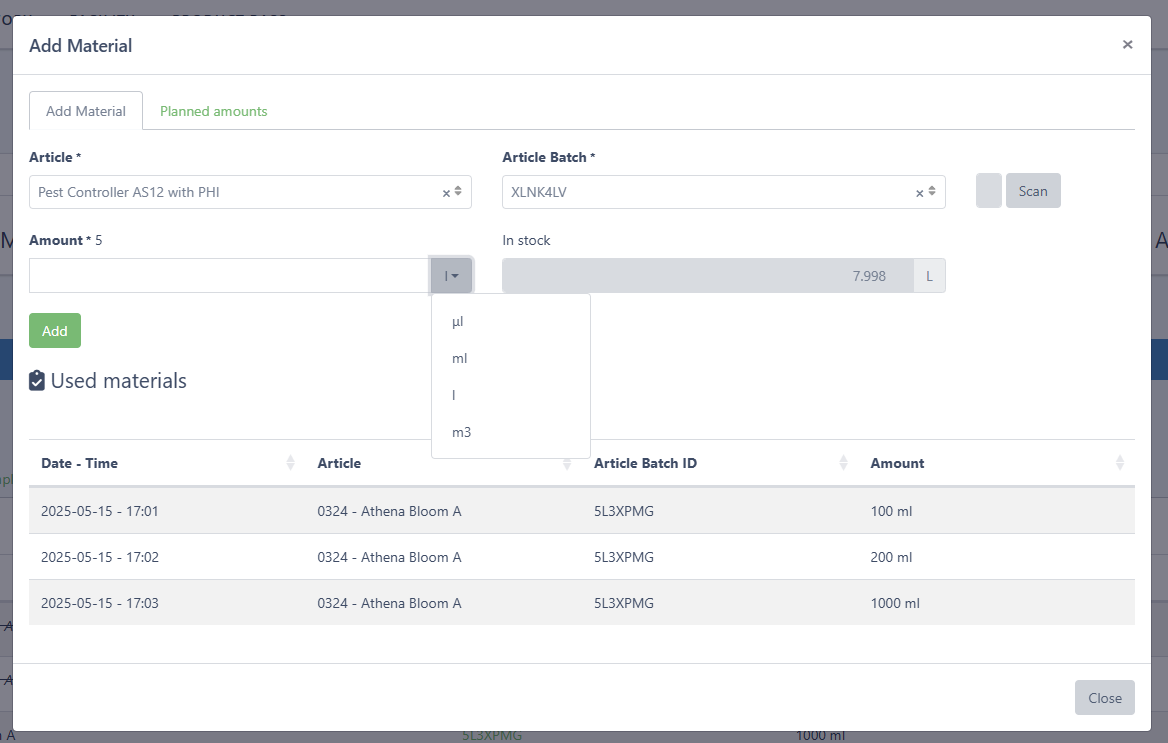Choose µl from the unit list

458,322
